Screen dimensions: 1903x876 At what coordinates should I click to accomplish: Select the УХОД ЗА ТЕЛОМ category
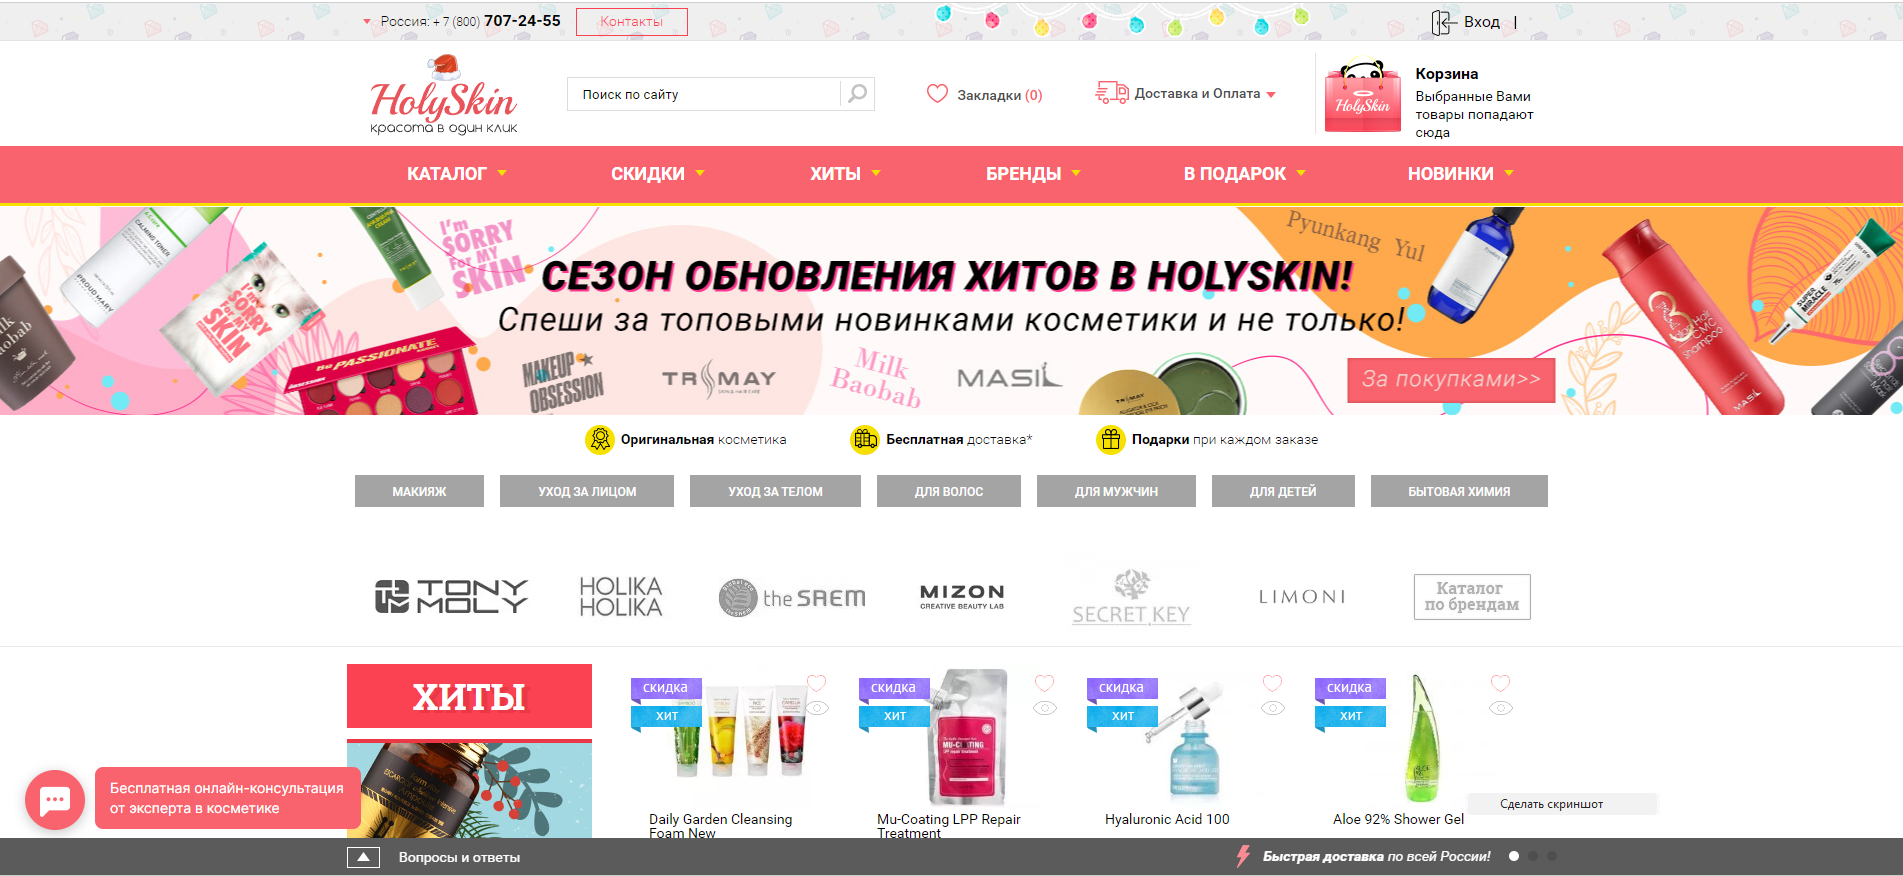tap(775, 491)
